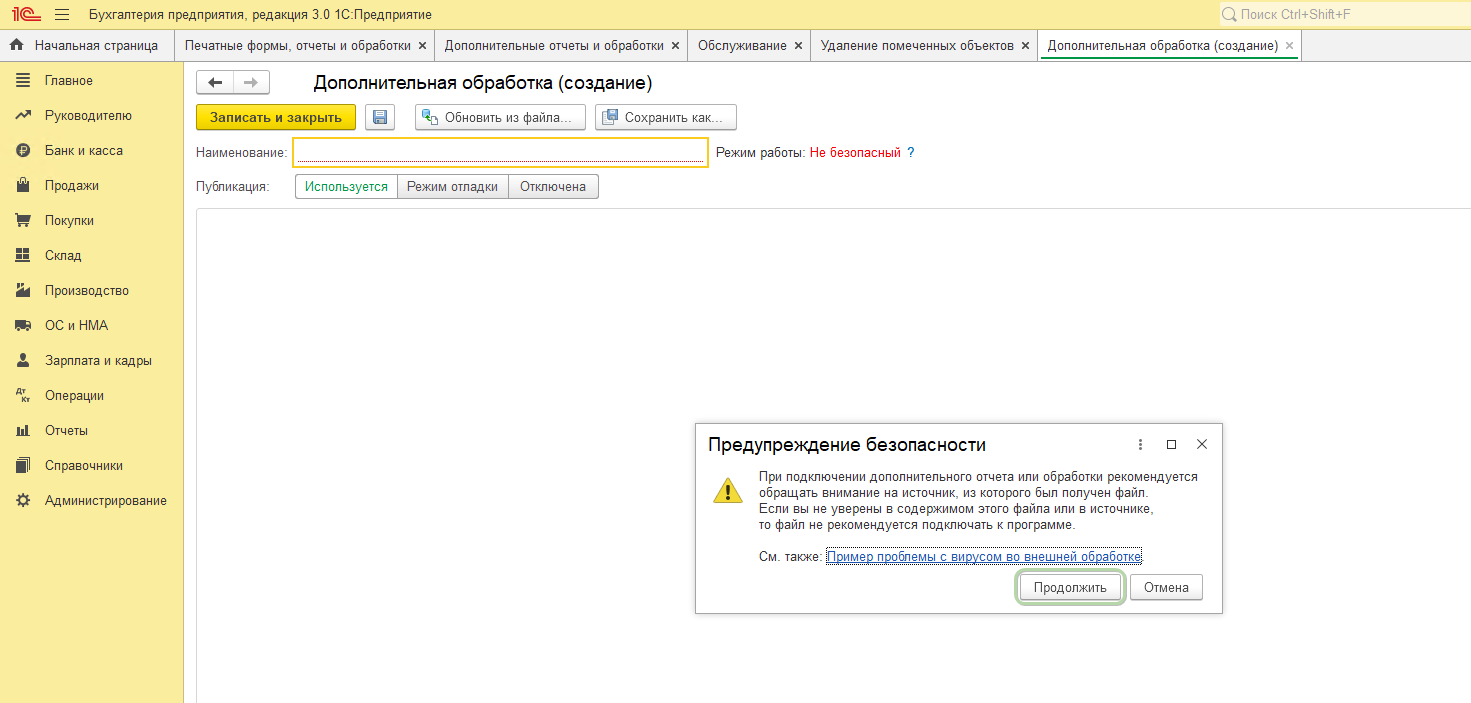Open the warning dialog's three-dot menu
The width and height of the screenshot is (1471, 703).
(x=1140, y=445)
